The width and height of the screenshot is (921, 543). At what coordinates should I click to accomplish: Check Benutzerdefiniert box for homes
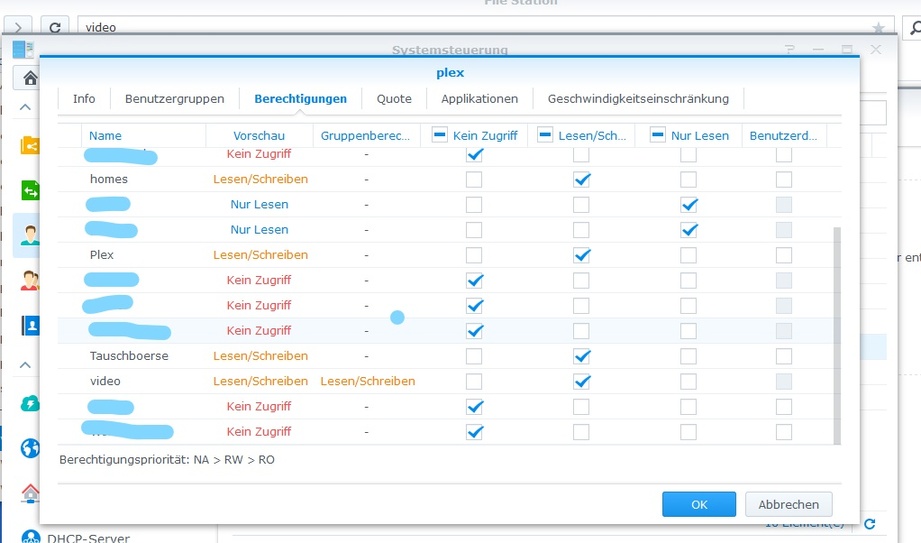click(784, 179)
